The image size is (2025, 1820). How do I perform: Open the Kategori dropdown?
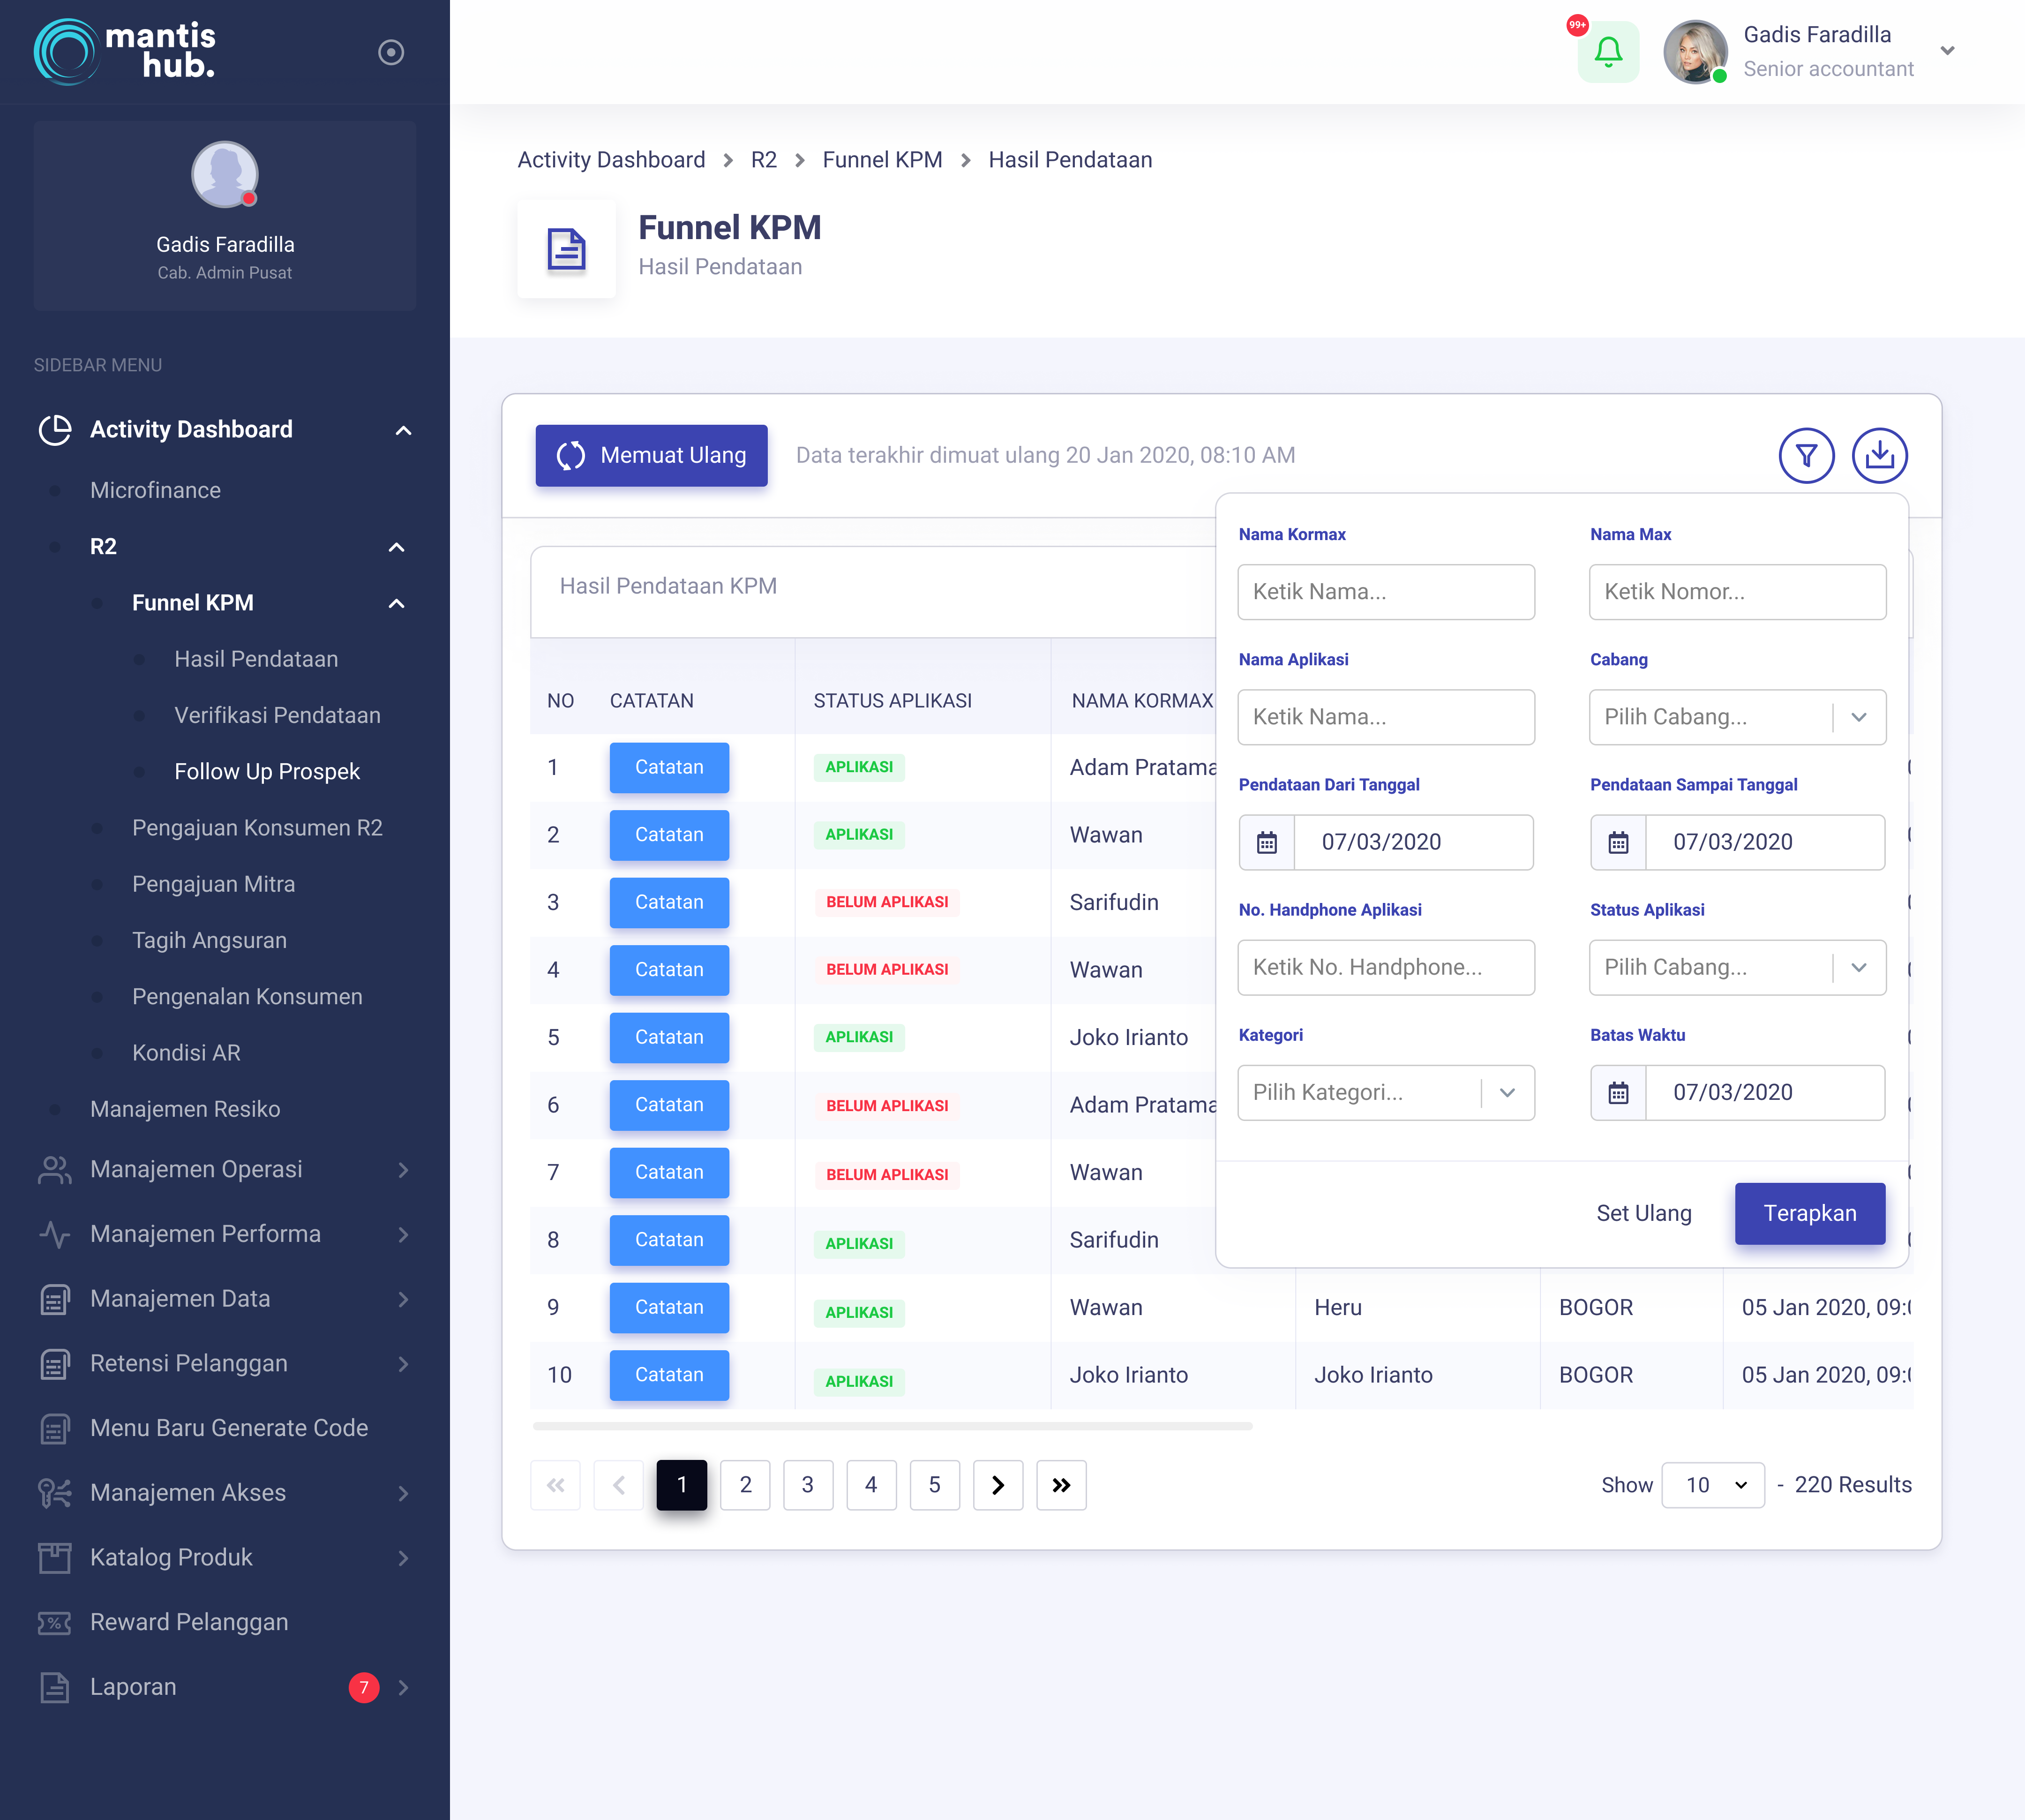(1385, 1092)
